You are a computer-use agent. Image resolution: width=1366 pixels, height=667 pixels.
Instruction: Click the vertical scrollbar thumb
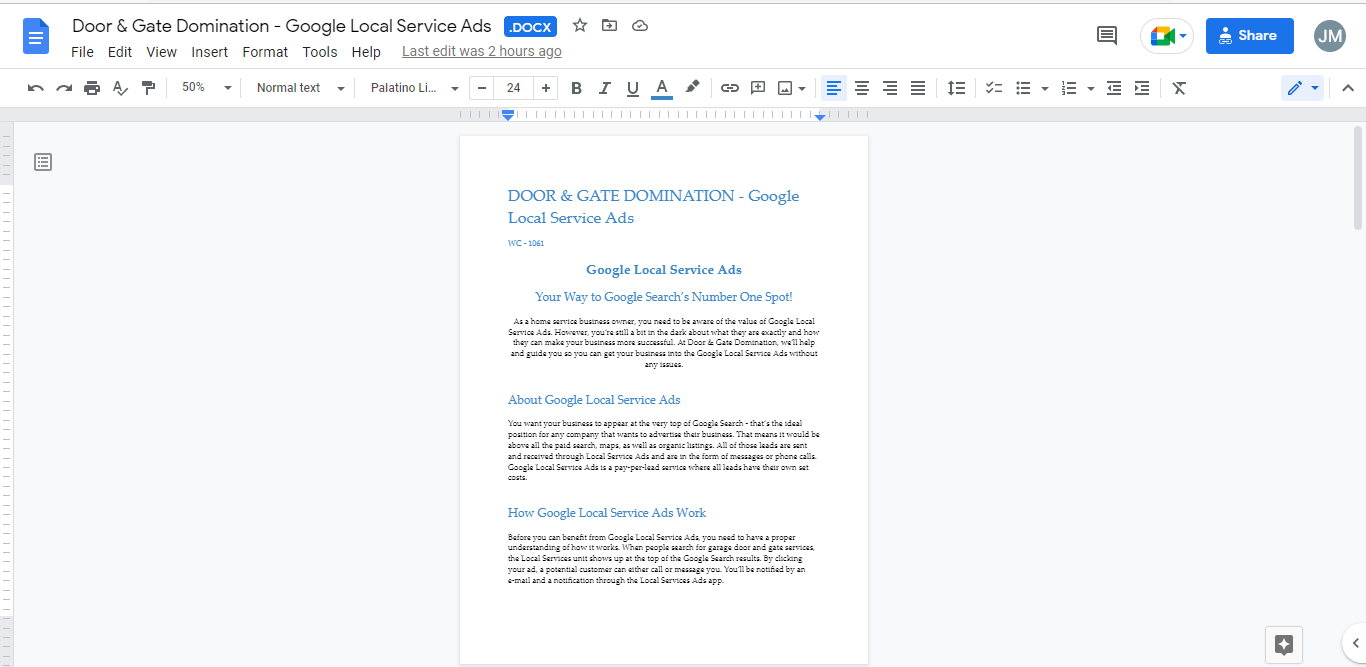[x=1358, y=178]
